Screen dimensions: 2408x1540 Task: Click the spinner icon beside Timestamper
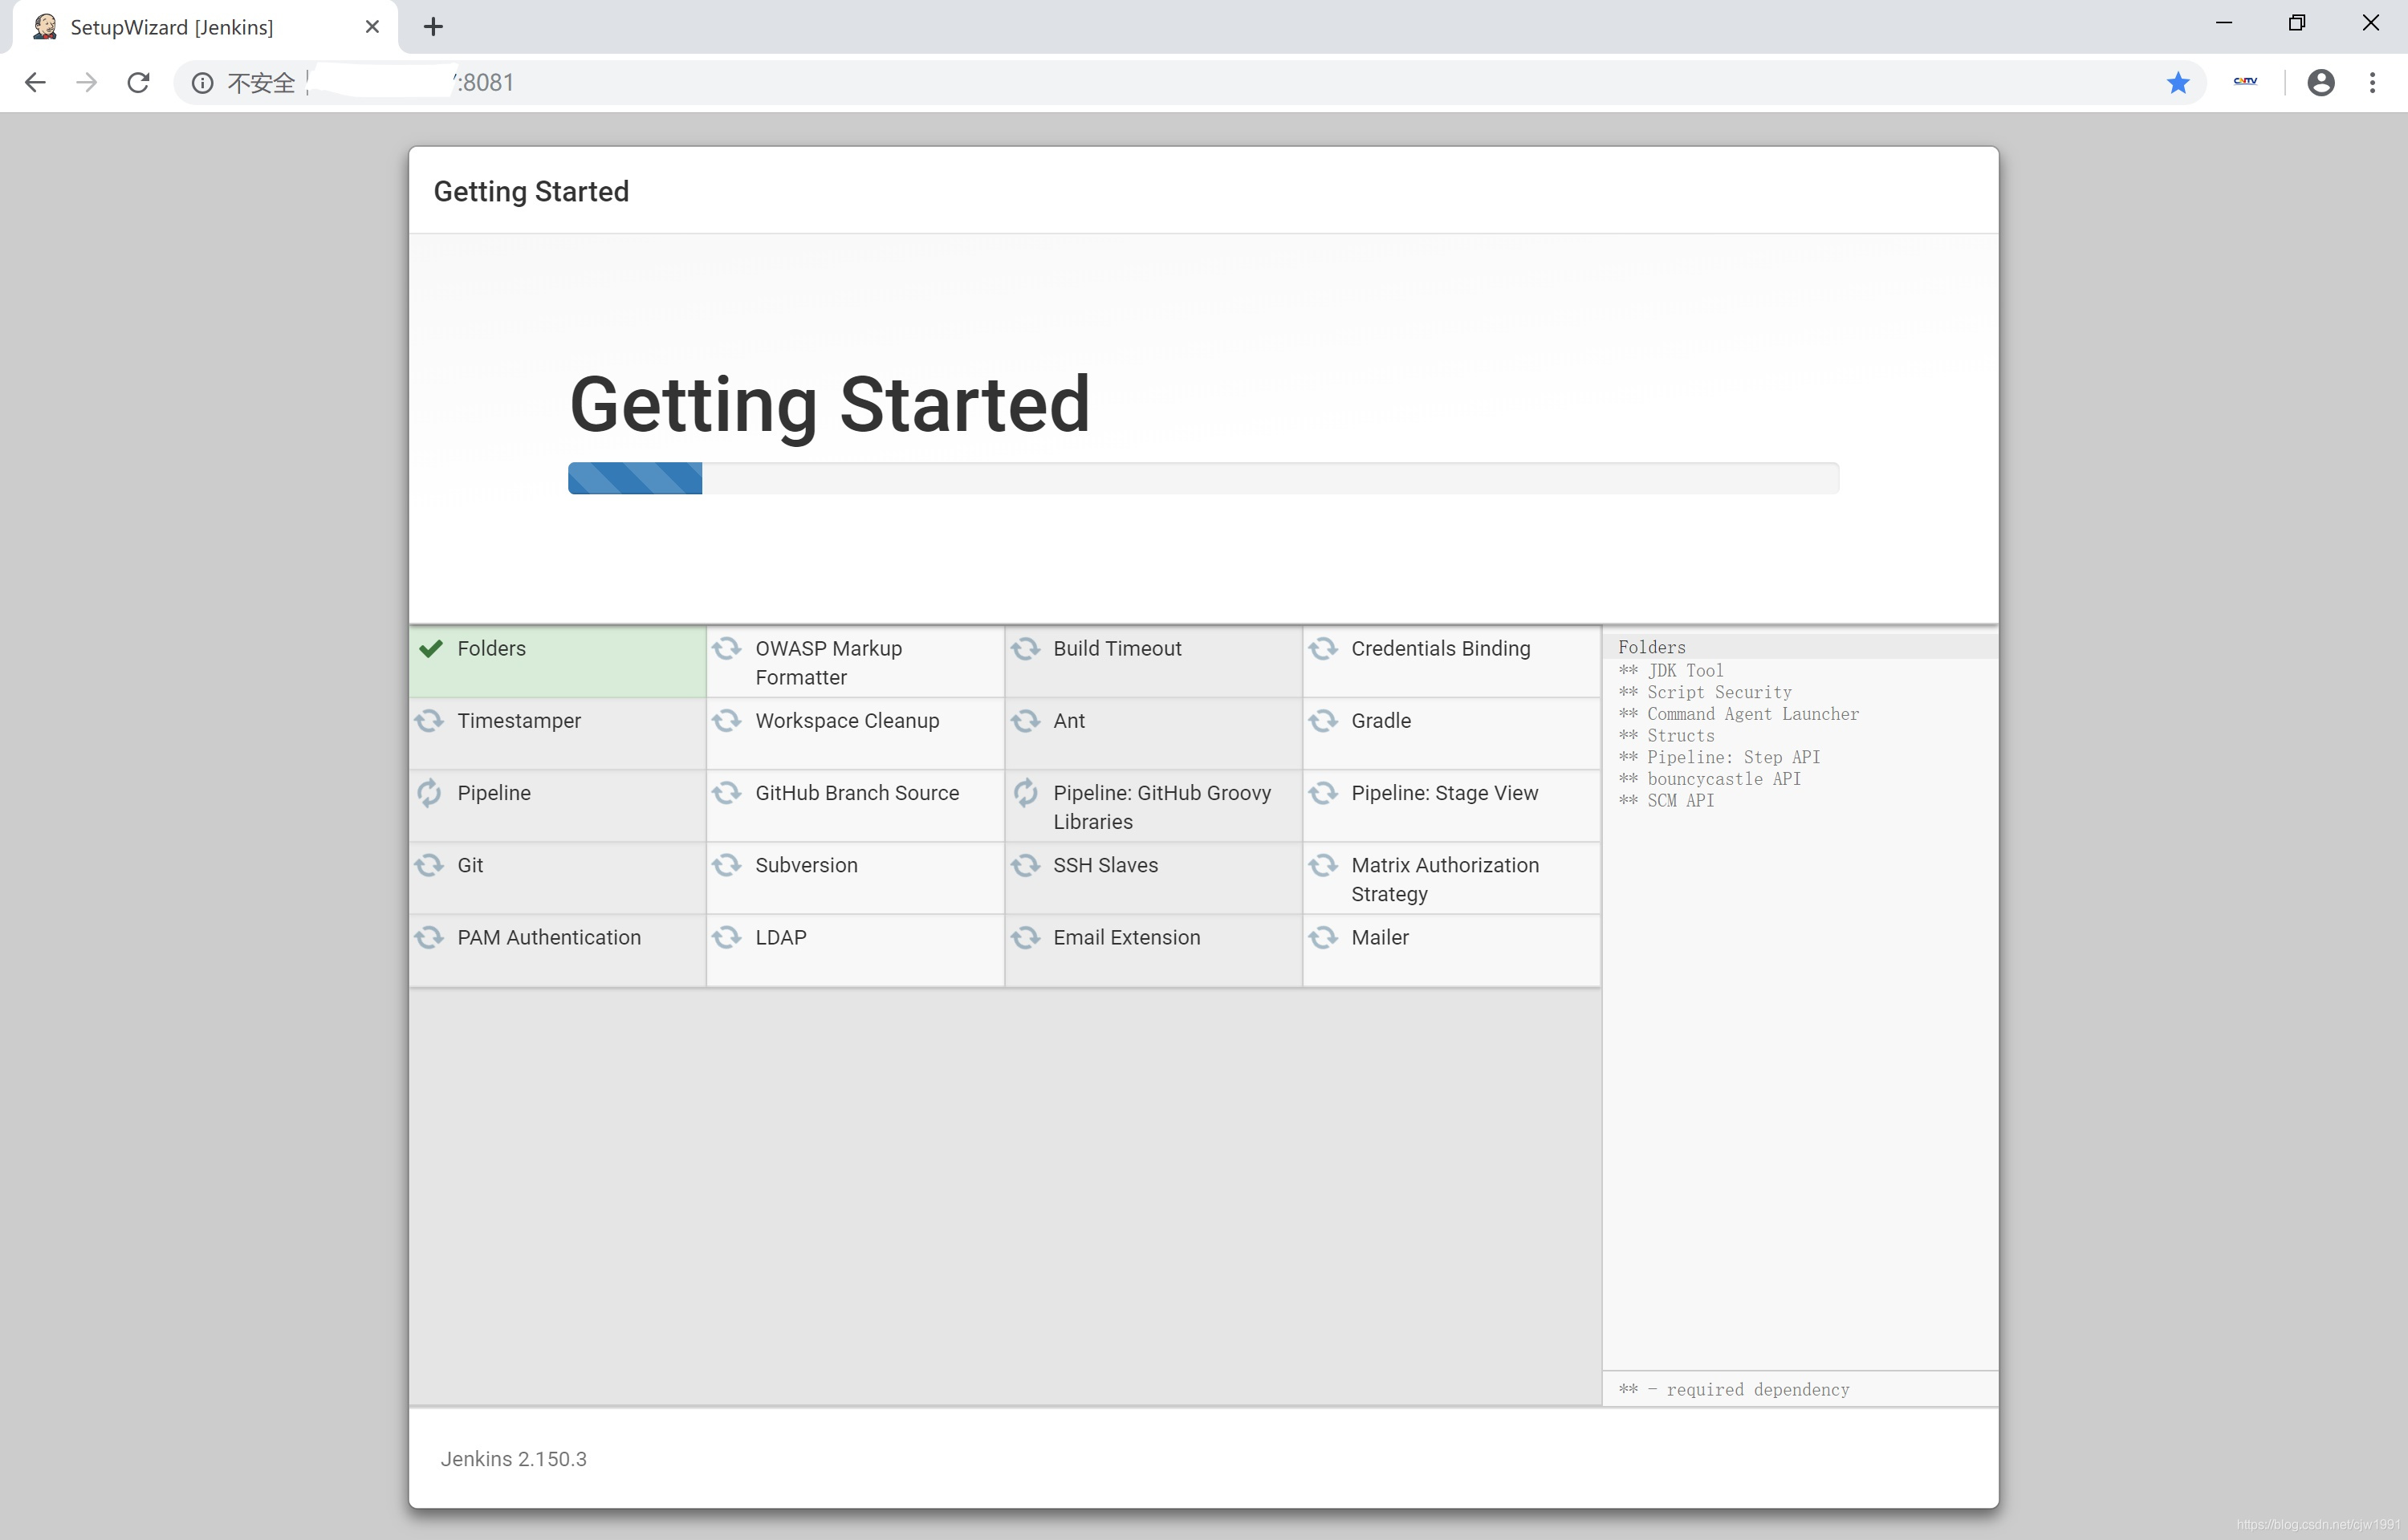[x=429, y=721]
